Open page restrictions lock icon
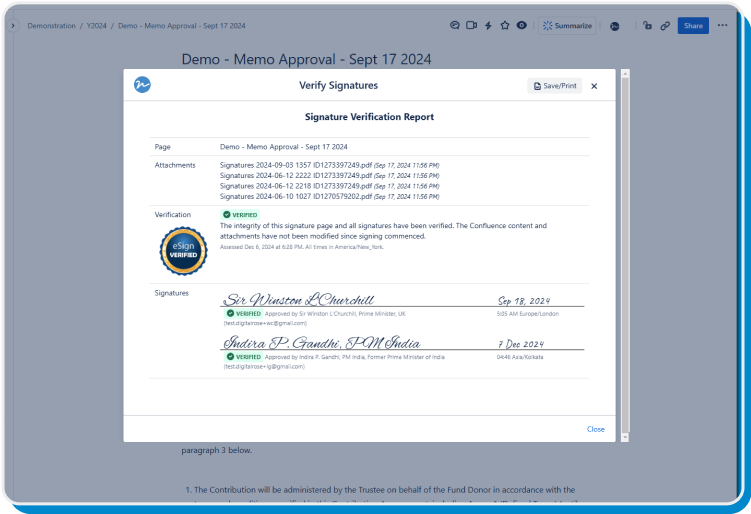 click(x=647, y=25)
